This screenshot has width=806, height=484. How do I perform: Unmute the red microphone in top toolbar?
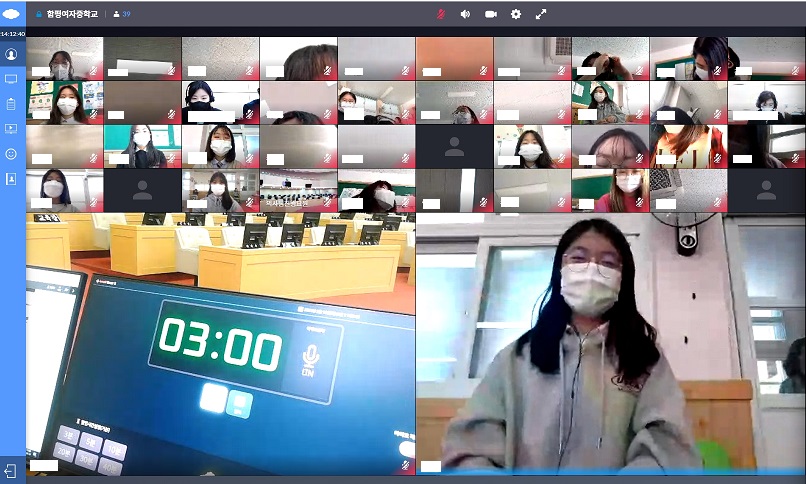coord(440,14)
